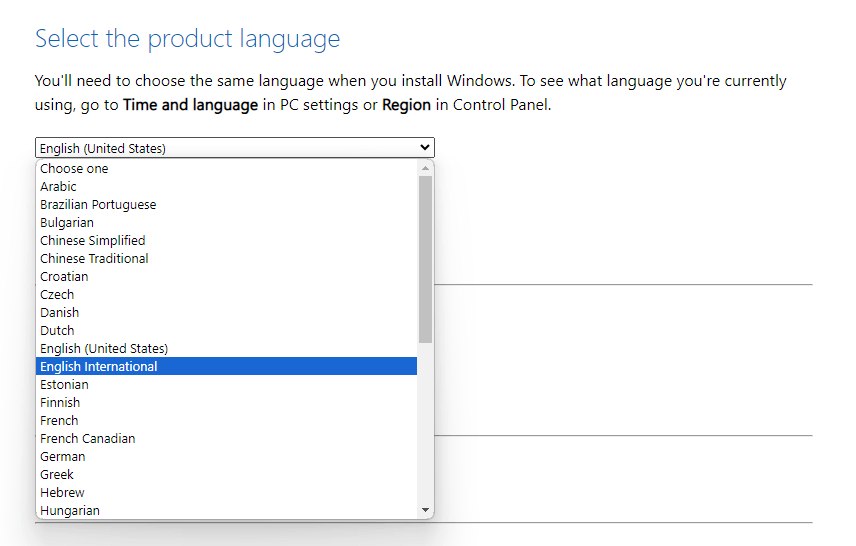Select Chinese Traditional option
Screen dimensions: 856x546
[227, 259]
